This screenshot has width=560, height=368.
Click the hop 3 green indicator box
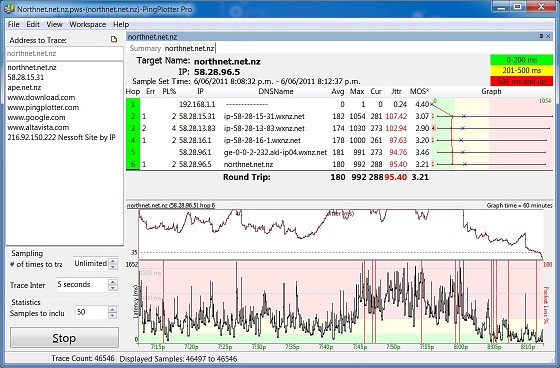pyautogui.click(x=133, y=128)
